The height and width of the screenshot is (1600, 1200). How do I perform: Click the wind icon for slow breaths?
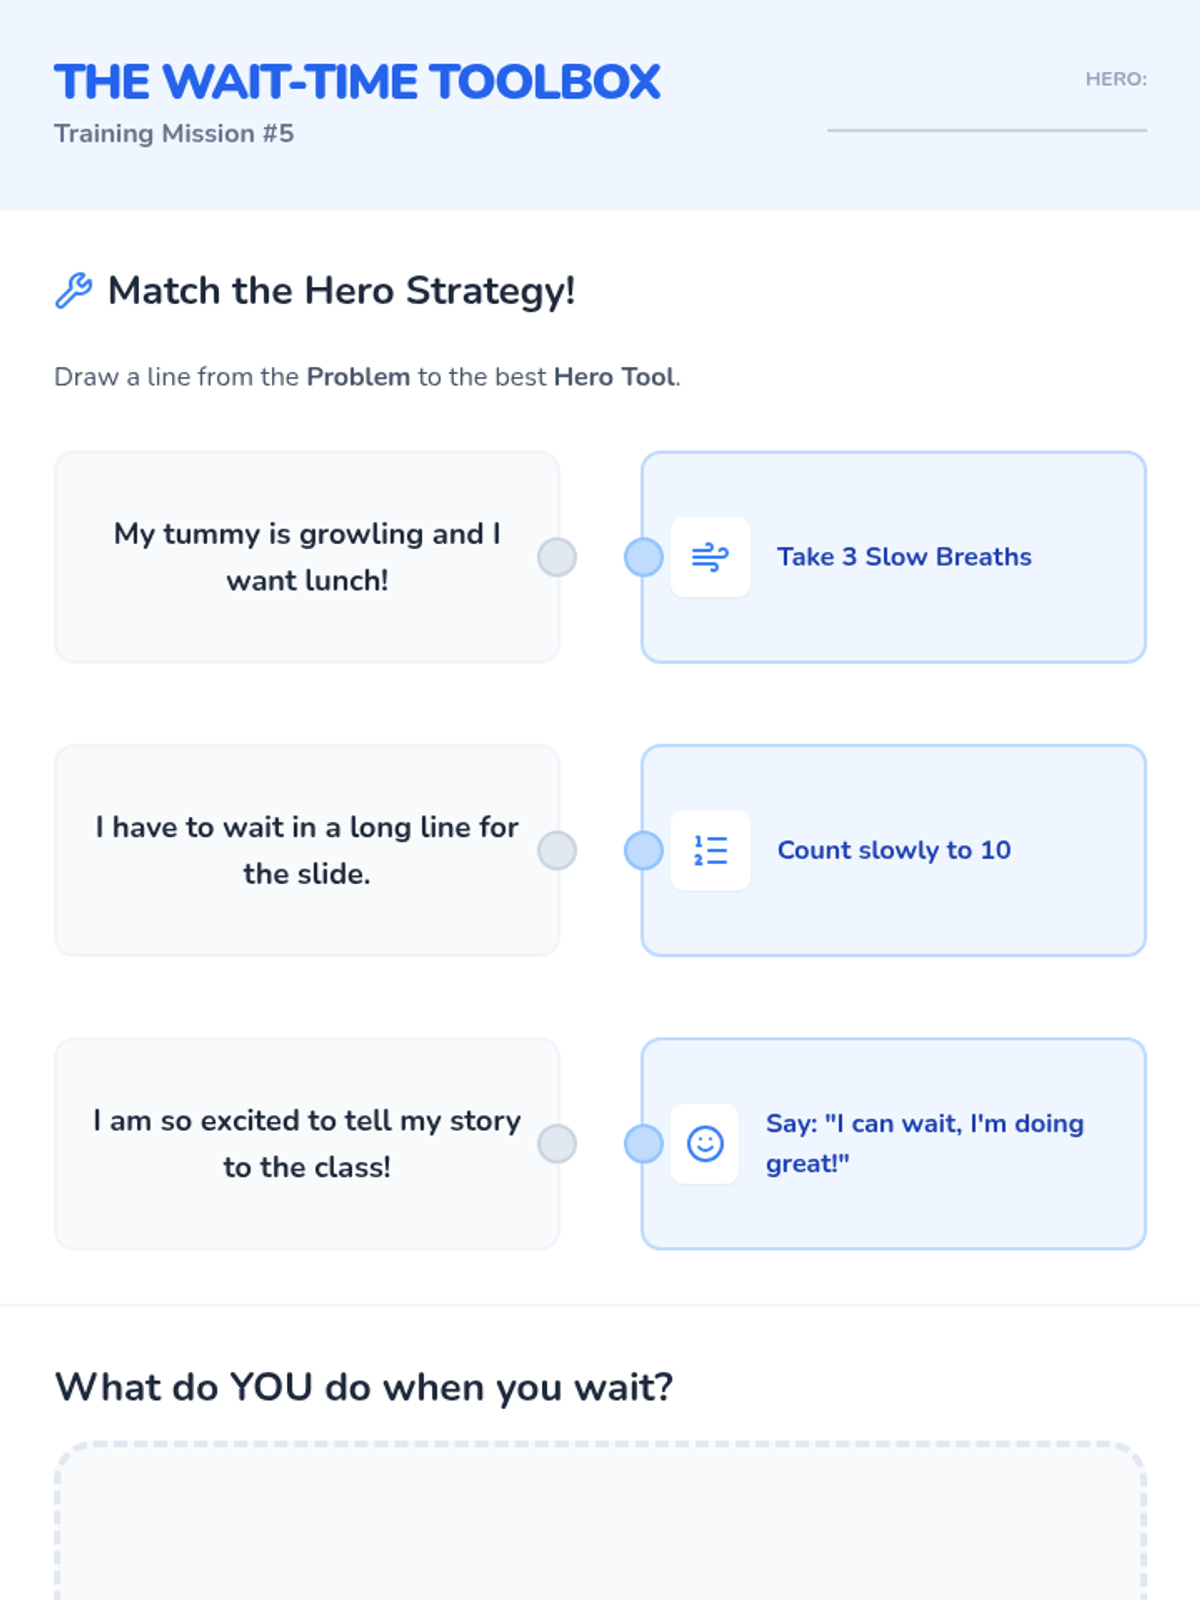(x=710, y=557)
